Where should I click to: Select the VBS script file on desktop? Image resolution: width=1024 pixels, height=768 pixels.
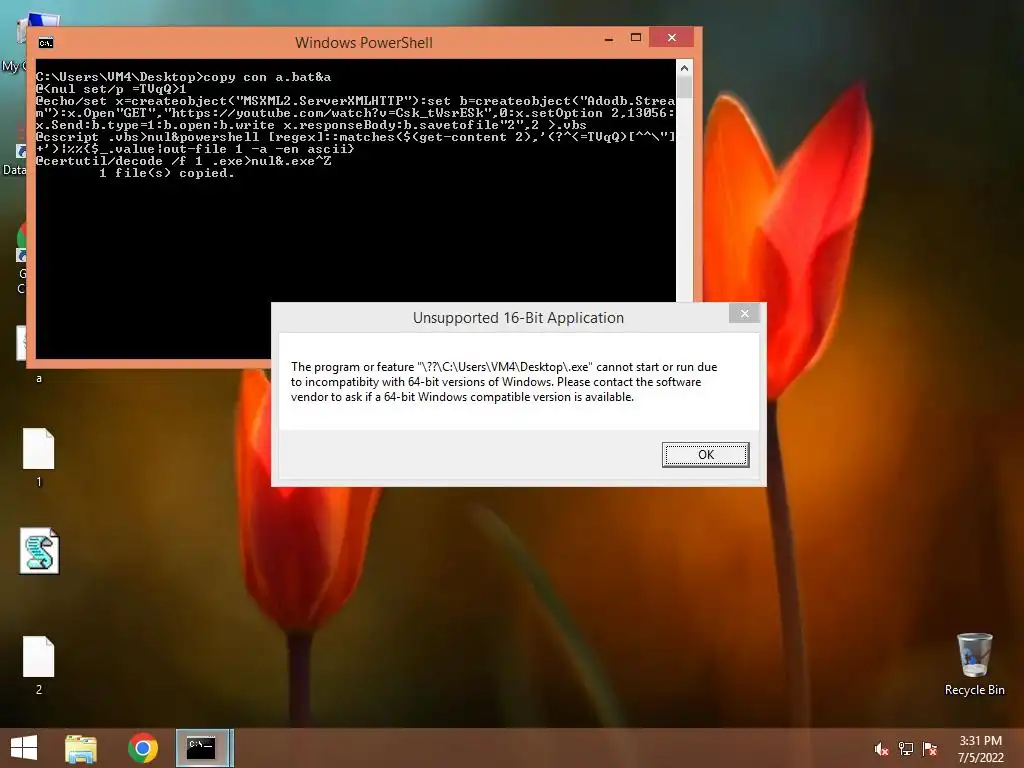[x=39, y=551]
